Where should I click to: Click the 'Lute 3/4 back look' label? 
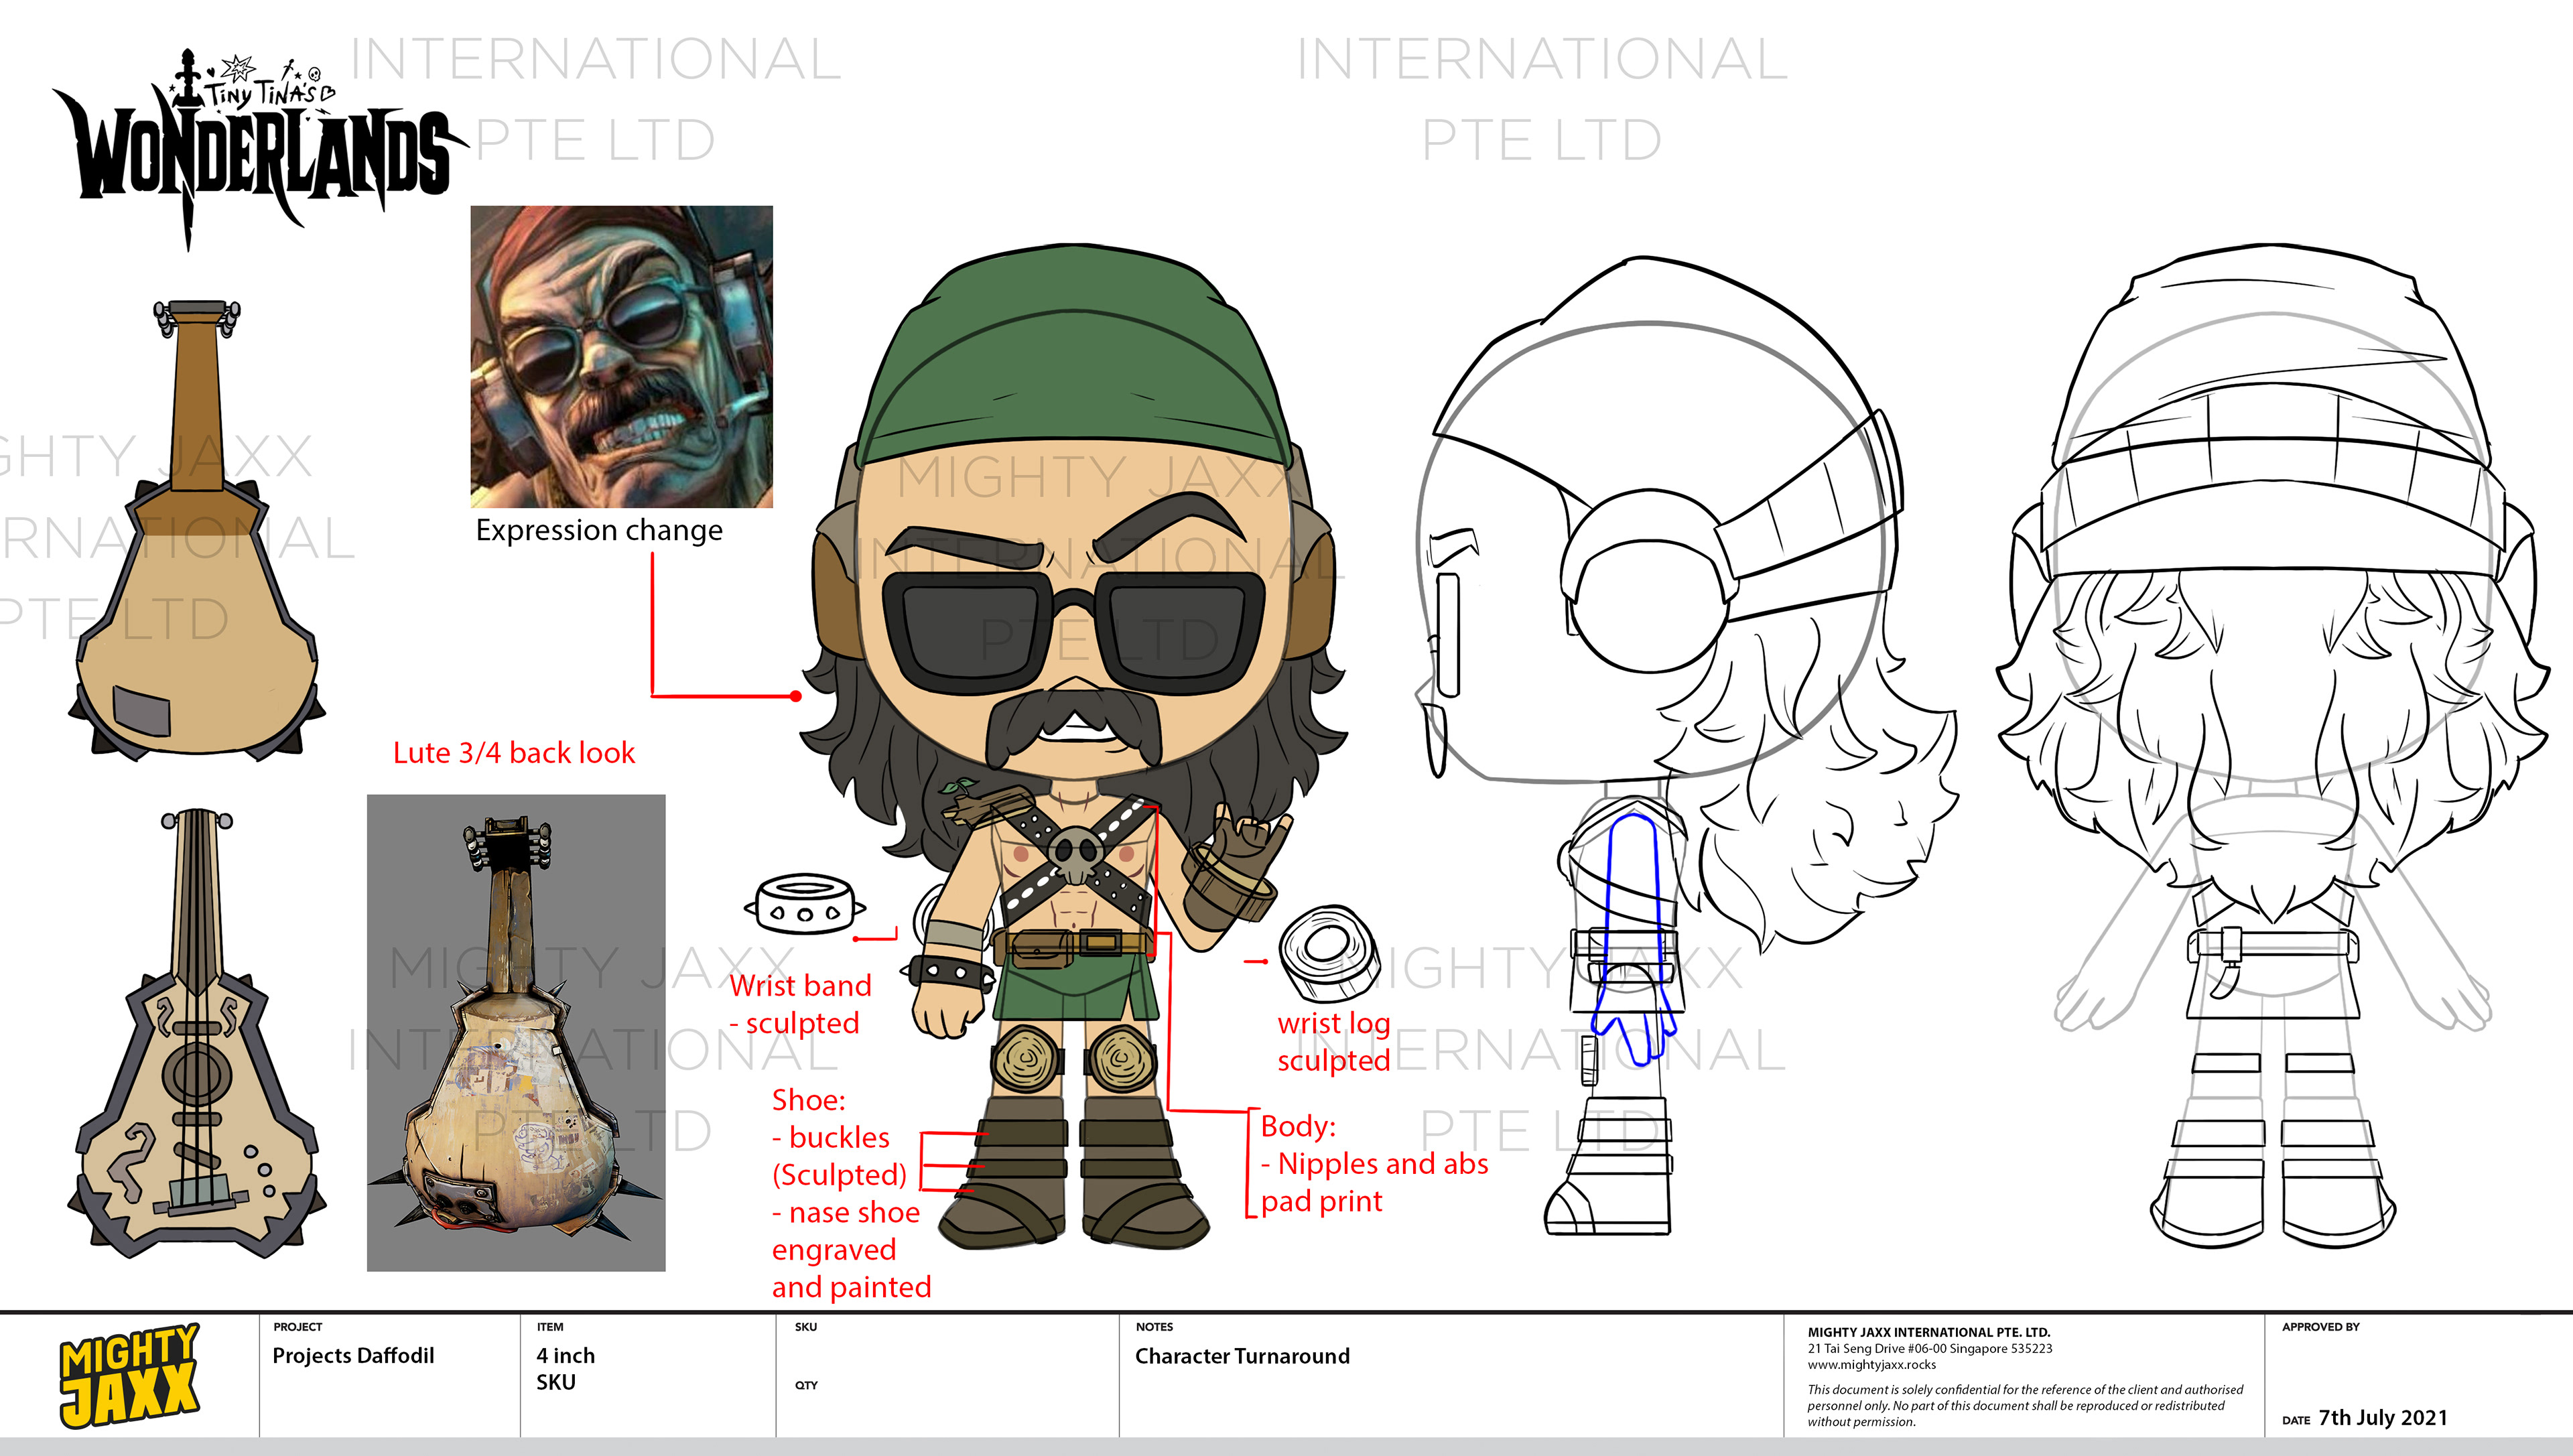tap(514, 753)
